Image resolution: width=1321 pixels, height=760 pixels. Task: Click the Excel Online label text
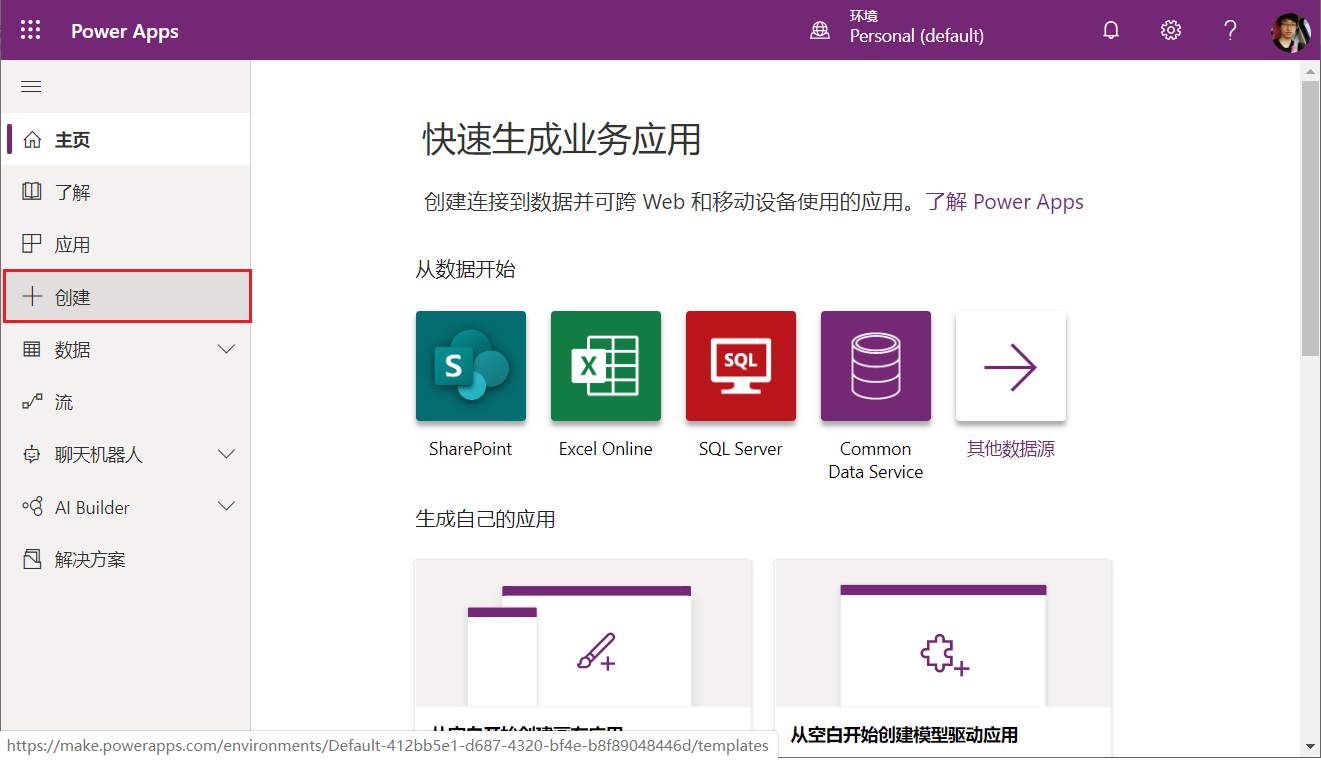[606, 449]
